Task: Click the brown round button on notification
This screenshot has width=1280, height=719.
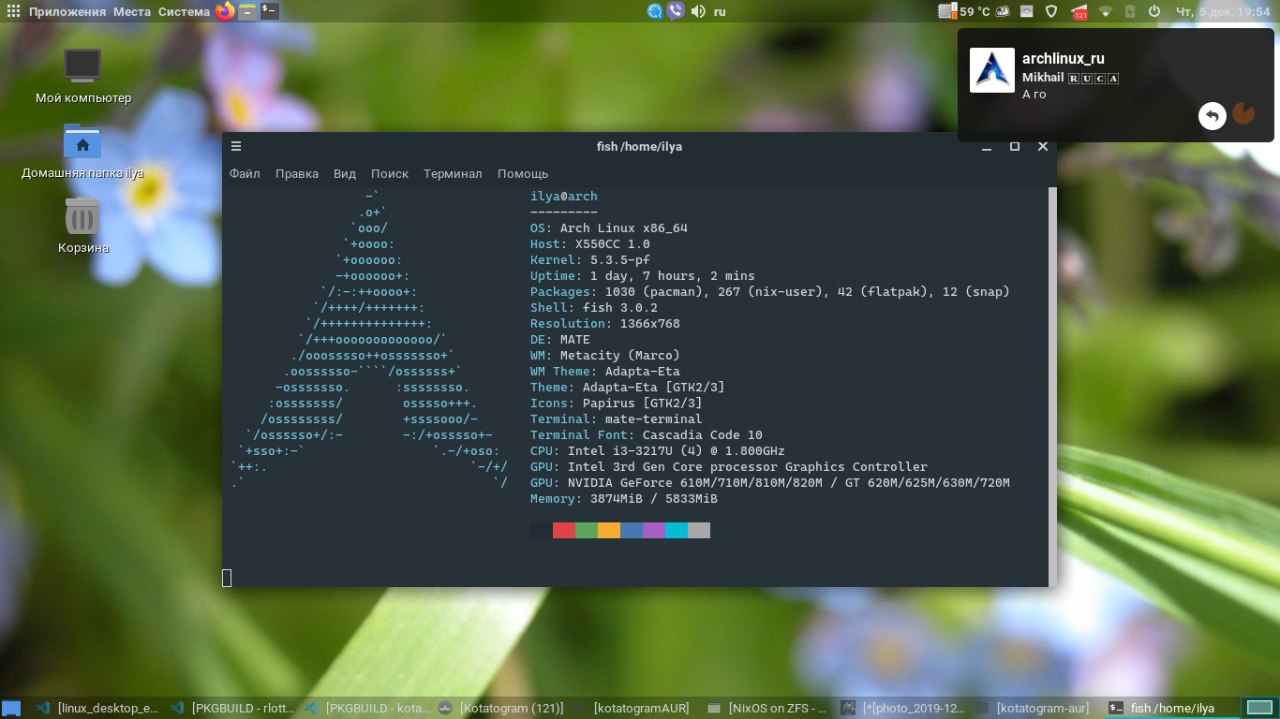Action: (1243, 113)
